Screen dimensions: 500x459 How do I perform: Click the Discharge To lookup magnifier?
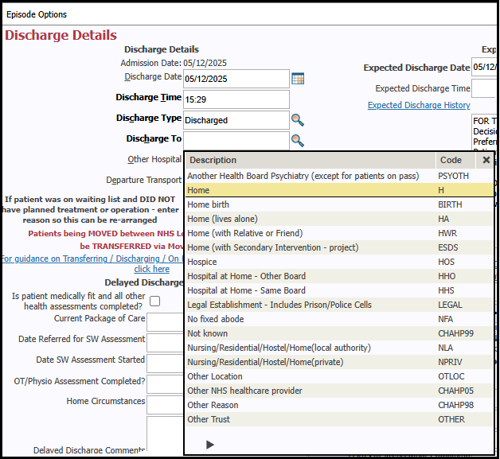point(297,141)
